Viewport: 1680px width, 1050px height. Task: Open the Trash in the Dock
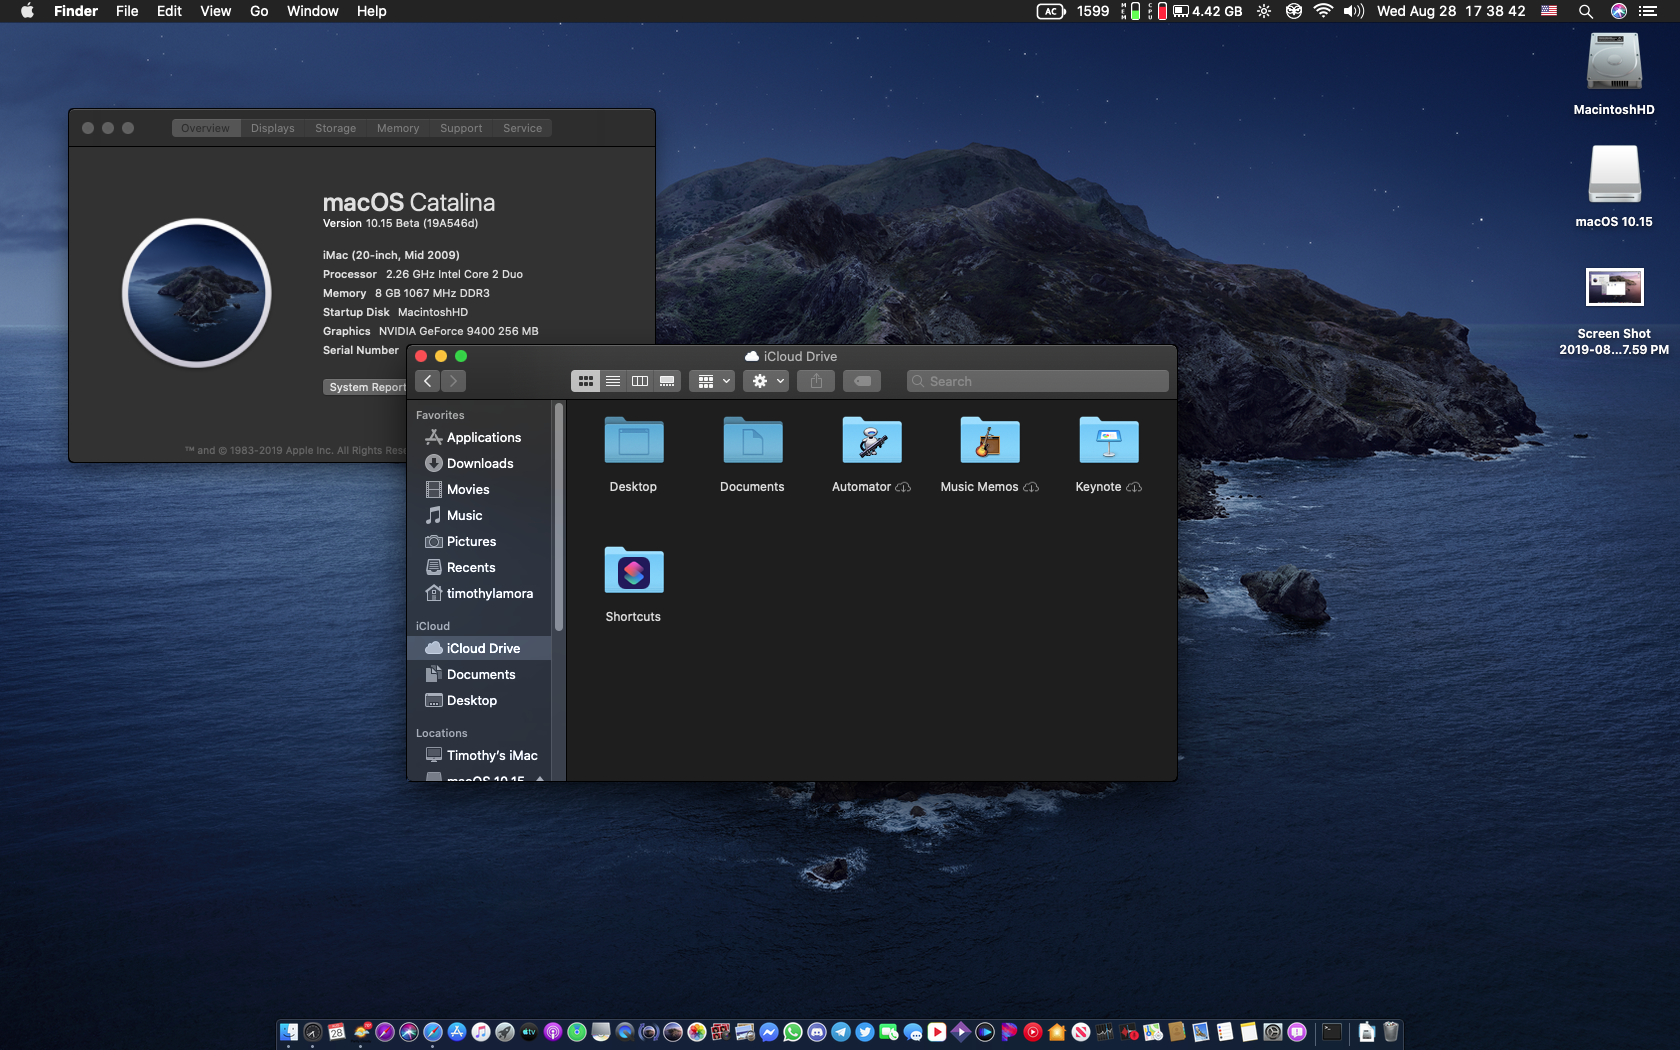1391,1032
